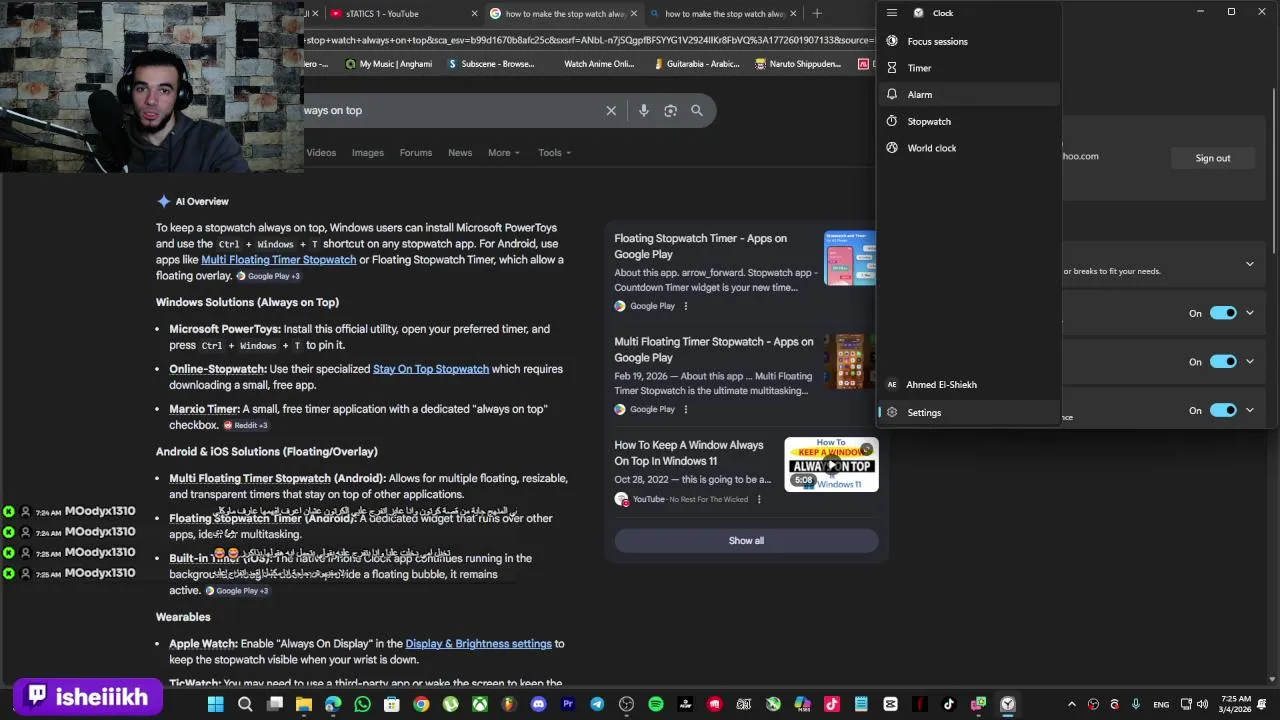This screenshot has width=1280, height=720.
Task: Open WhatsApp from the taskbar
Action: point(362,704)
